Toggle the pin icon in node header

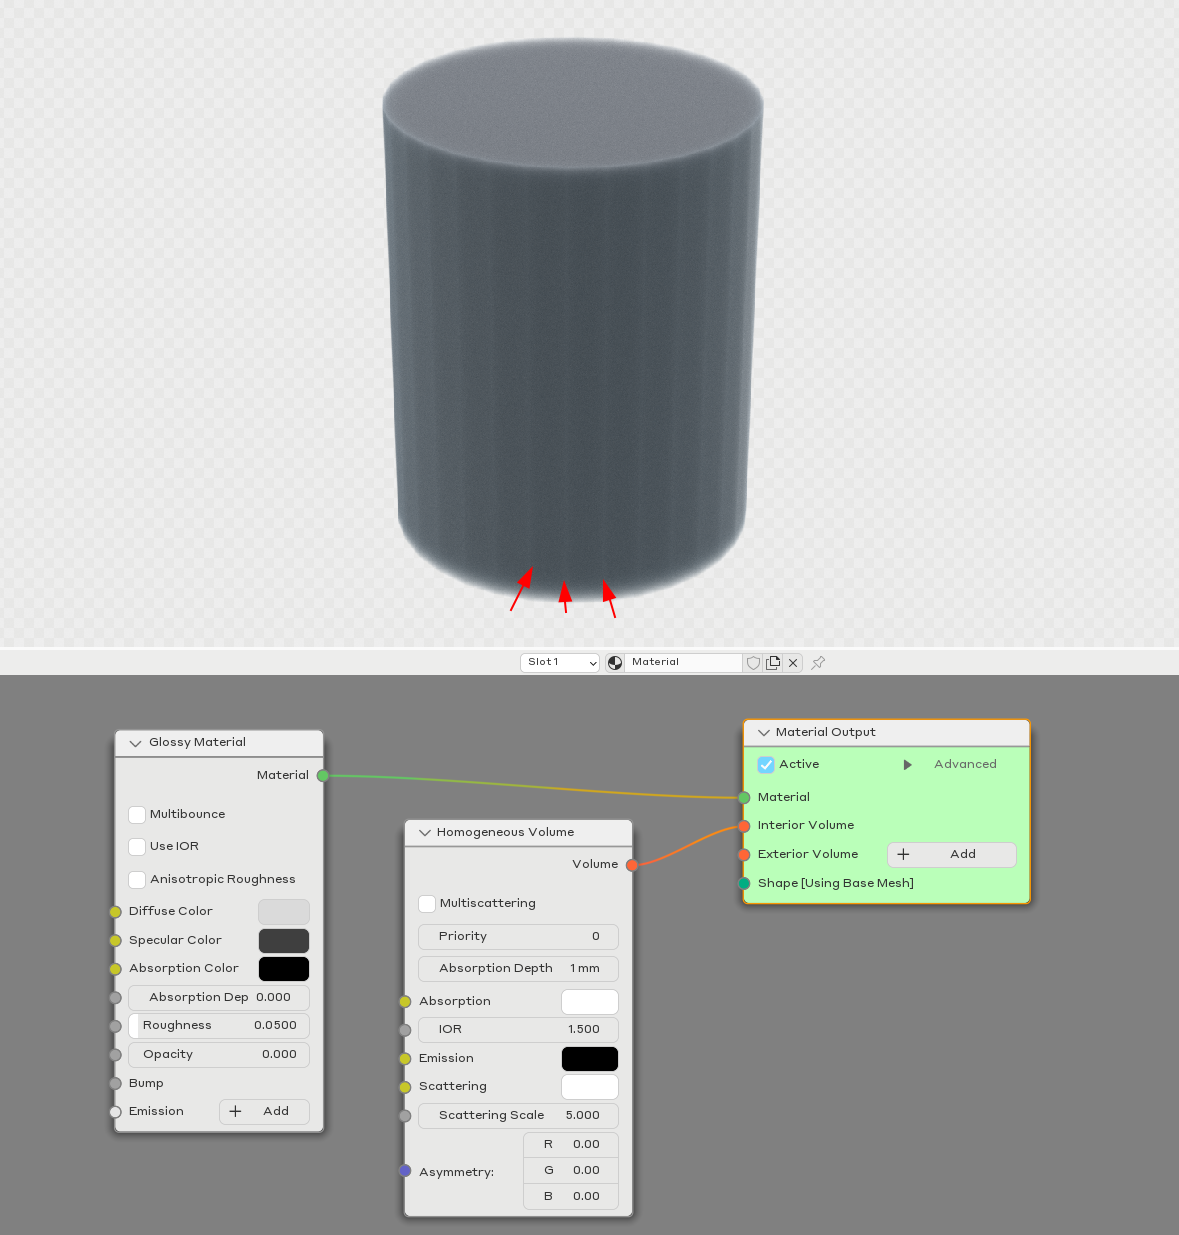point(818,662)
